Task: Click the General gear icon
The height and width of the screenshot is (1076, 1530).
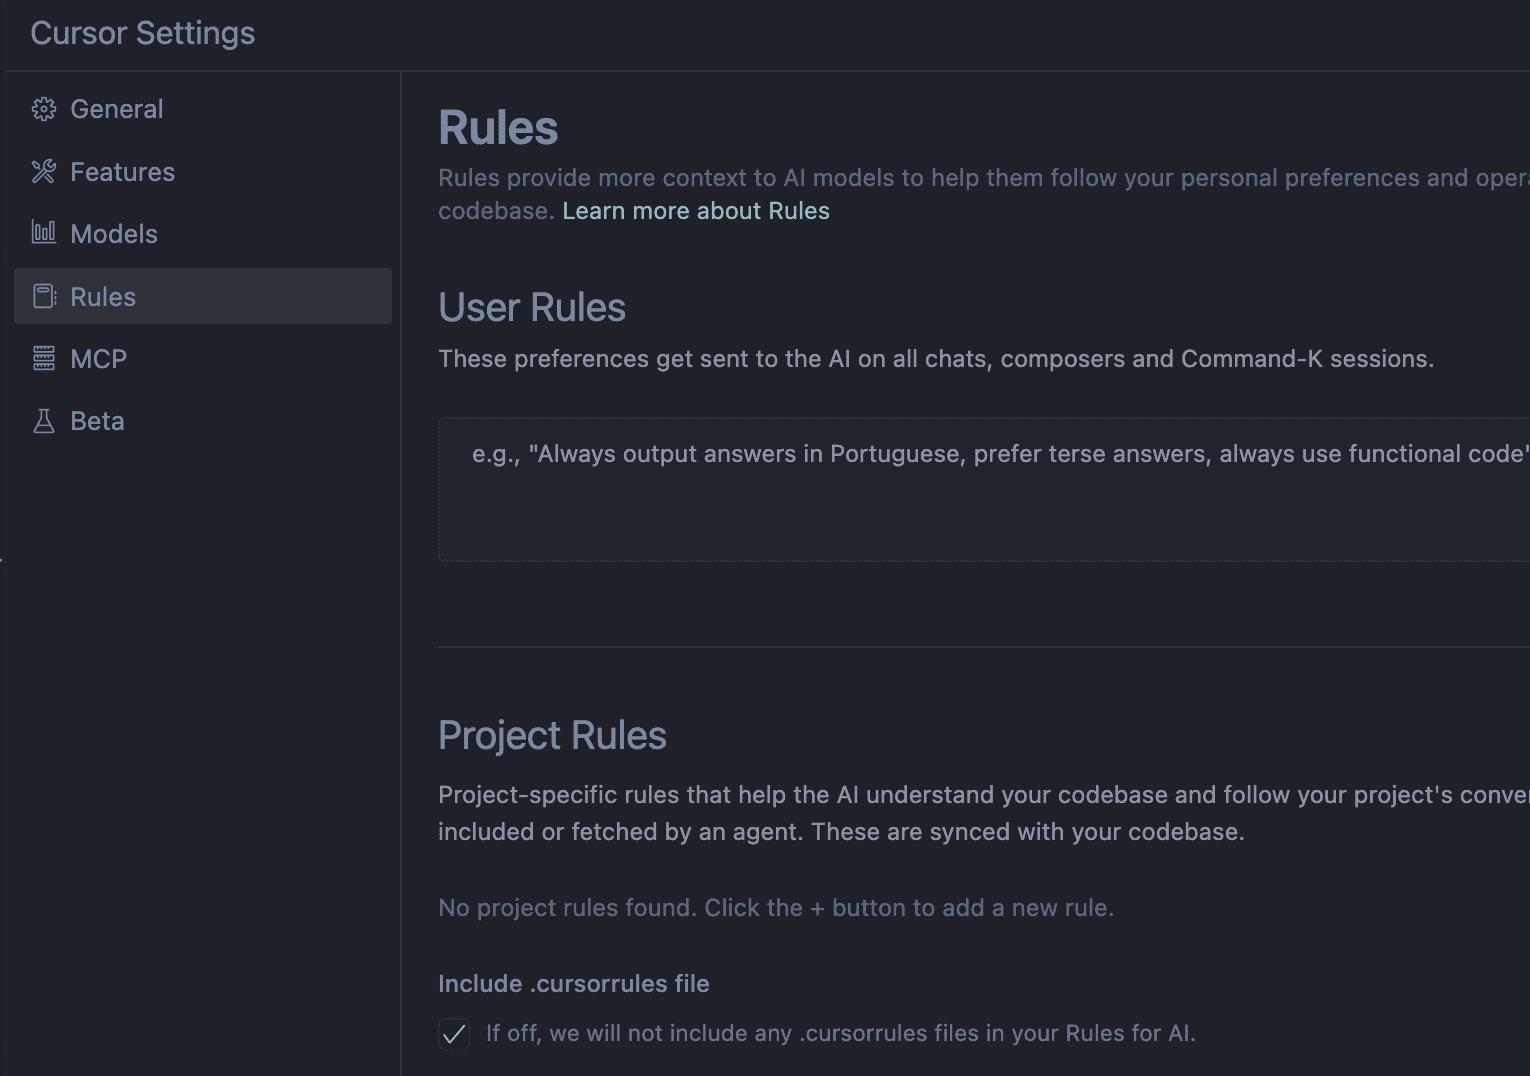Action: click(44, 109)
